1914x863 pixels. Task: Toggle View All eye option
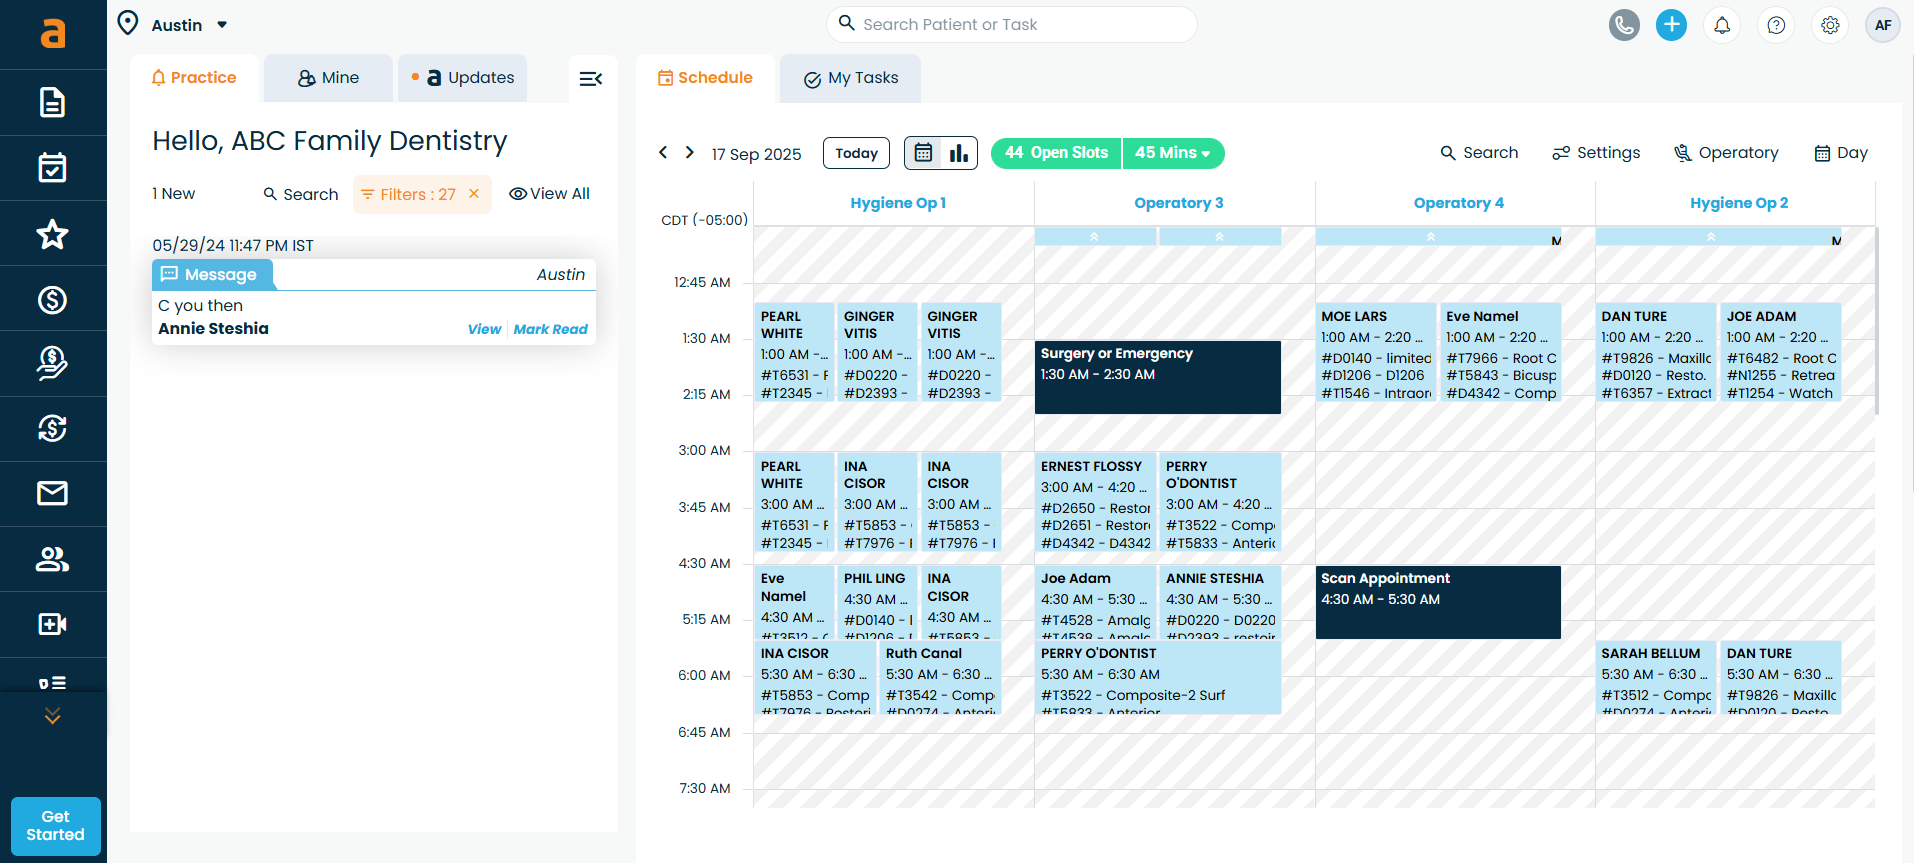click(549, 194)
